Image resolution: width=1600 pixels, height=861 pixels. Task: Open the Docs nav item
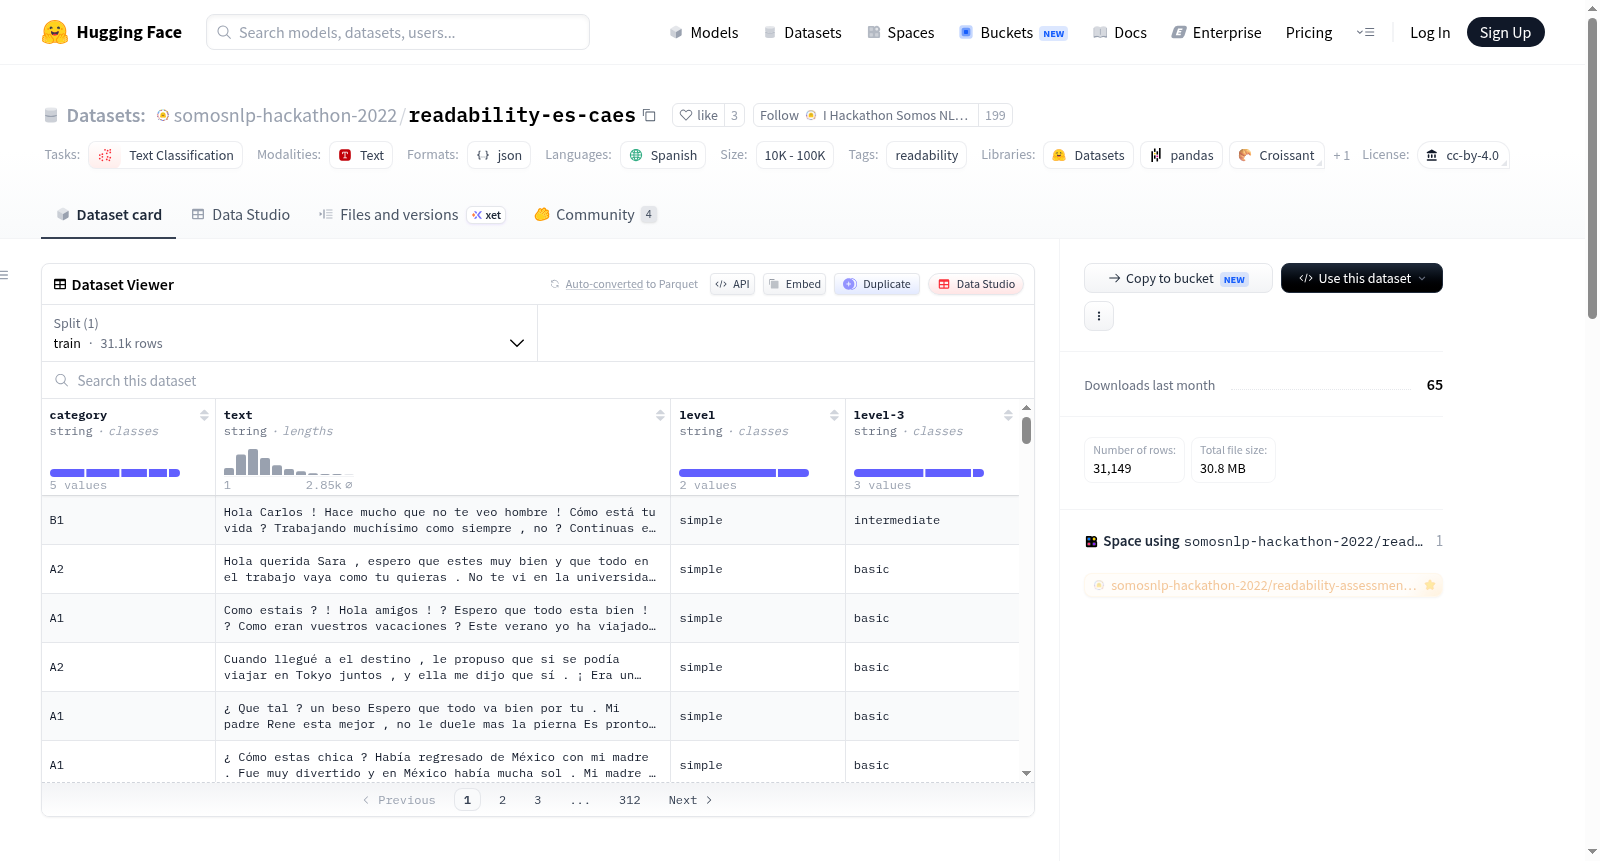click(x=1120, y=32)
